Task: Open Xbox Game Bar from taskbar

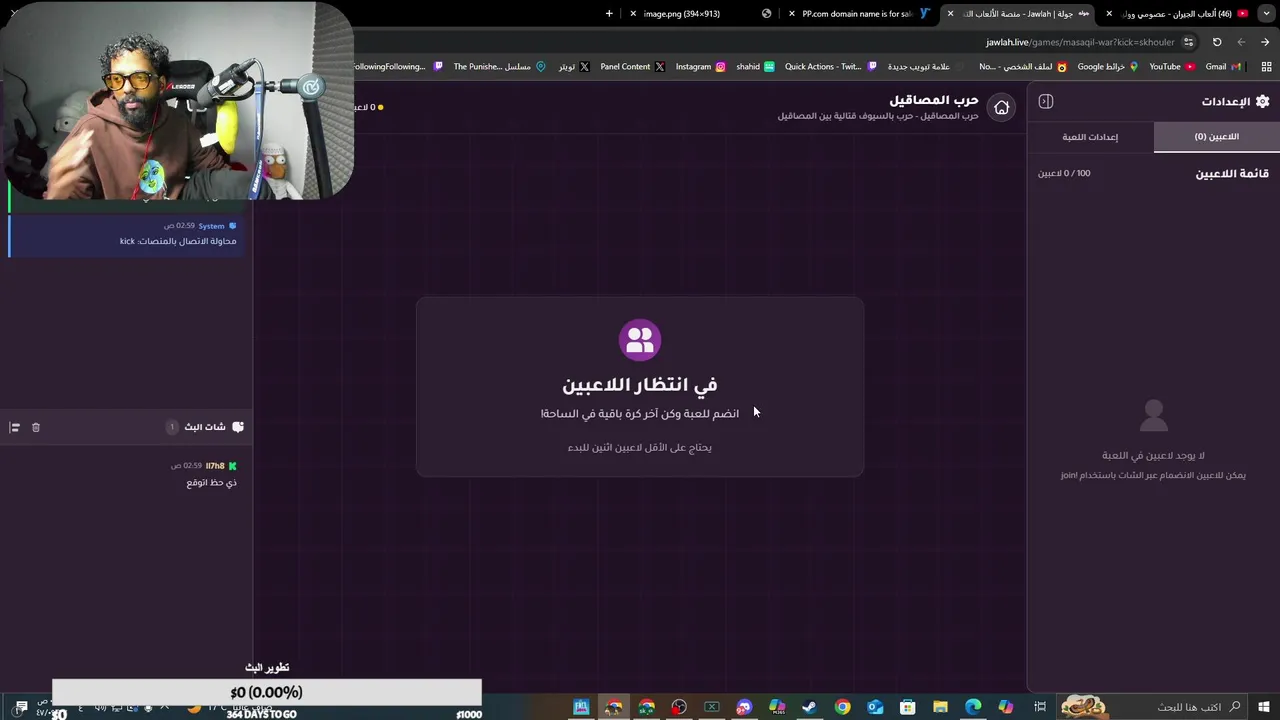Action: click(x=712, y=707)
